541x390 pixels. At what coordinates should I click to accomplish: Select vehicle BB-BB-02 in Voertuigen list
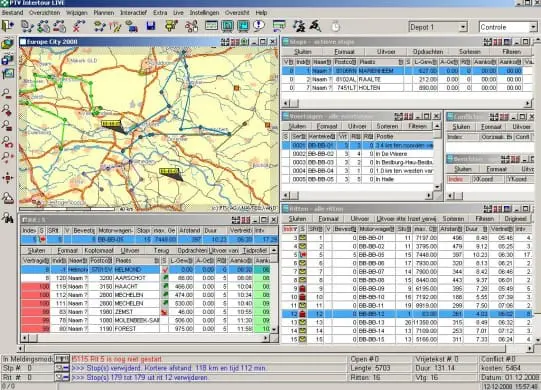click(357, 154)
